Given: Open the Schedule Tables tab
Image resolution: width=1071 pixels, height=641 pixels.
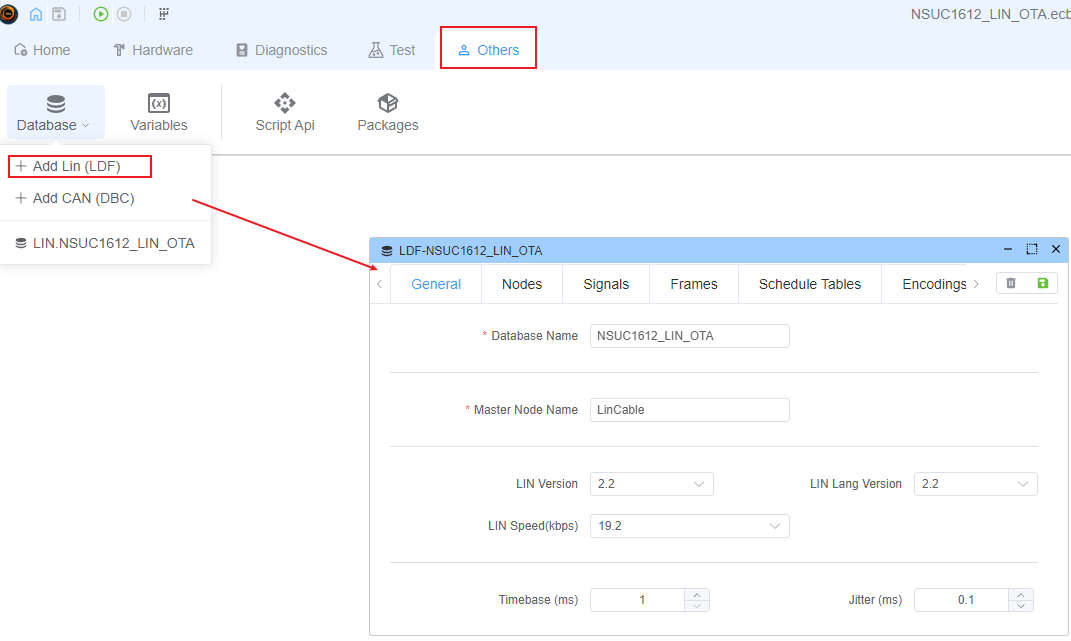Looking at the screenshot, I should click(x=809, y=284).
